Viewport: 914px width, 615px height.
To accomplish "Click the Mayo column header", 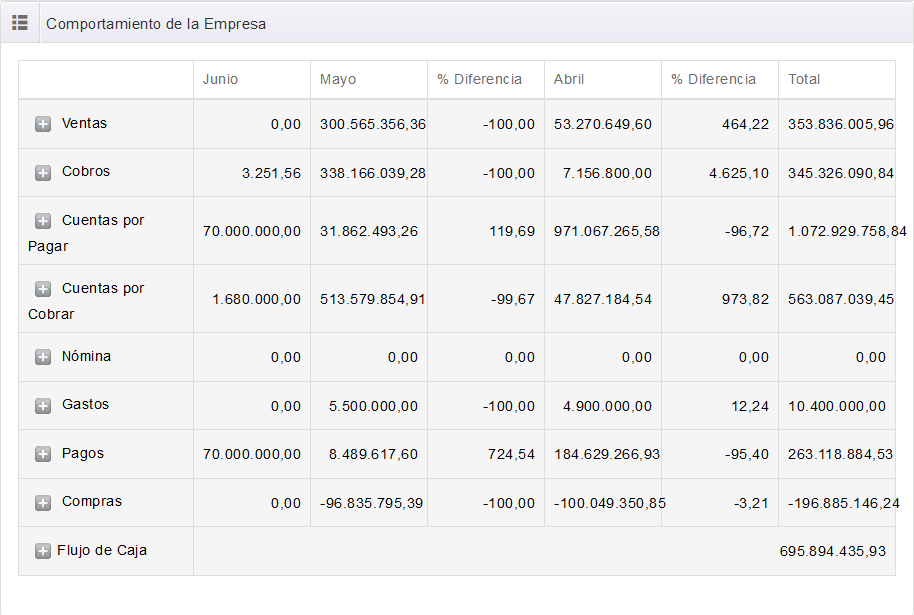I will tap(338, 79).
